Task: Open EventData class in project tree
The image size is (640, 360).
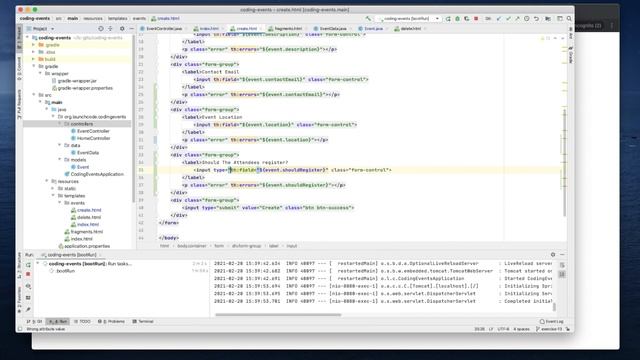Action: click(85, 153)
